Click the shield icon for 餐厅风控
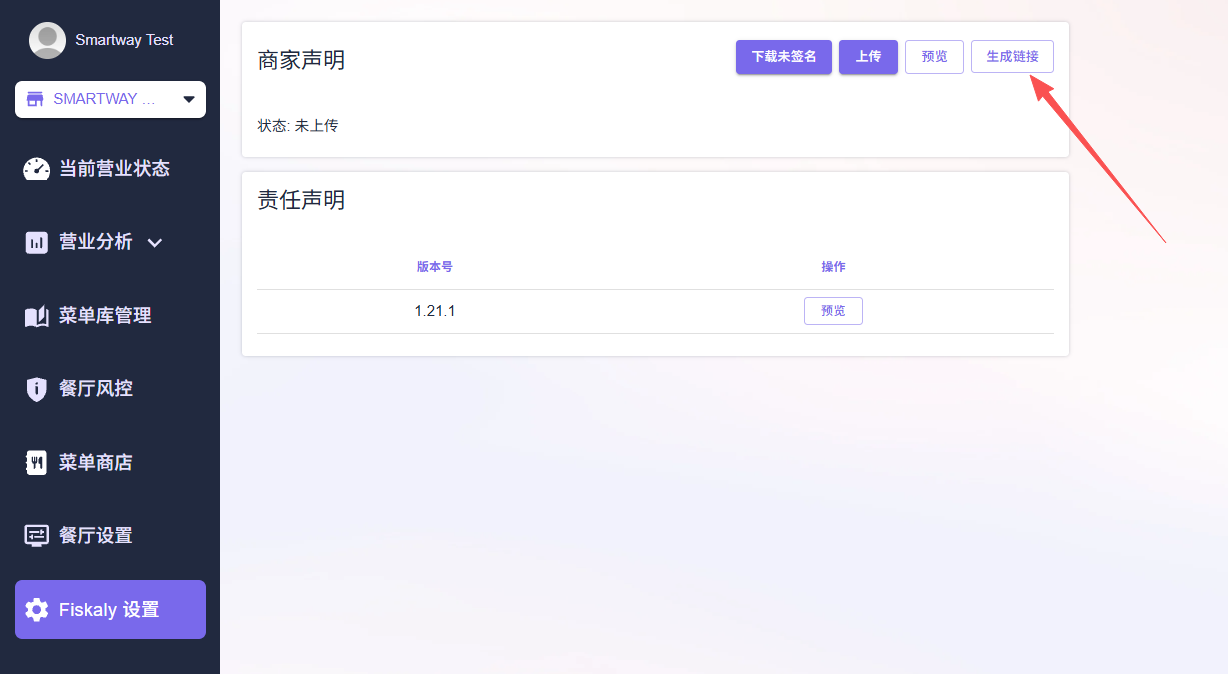This screenshot has width=1228, height=674. click(37, 389)
